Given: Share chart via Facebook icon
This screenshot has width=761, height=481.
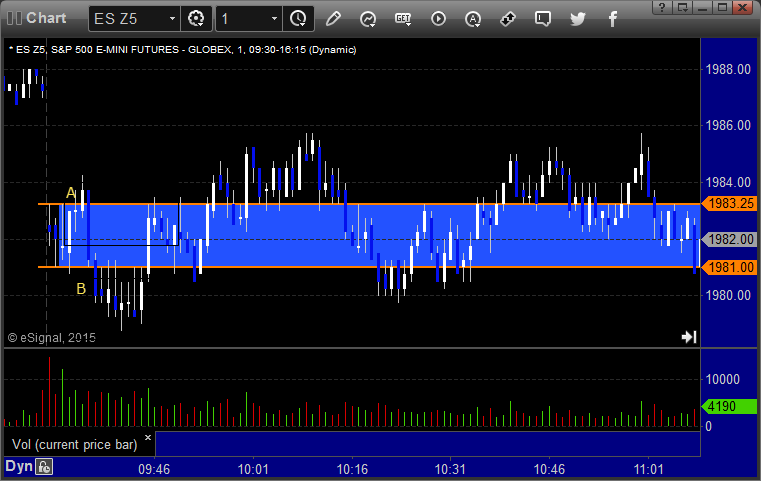Looking at the screenshot, I should [613, 19].
